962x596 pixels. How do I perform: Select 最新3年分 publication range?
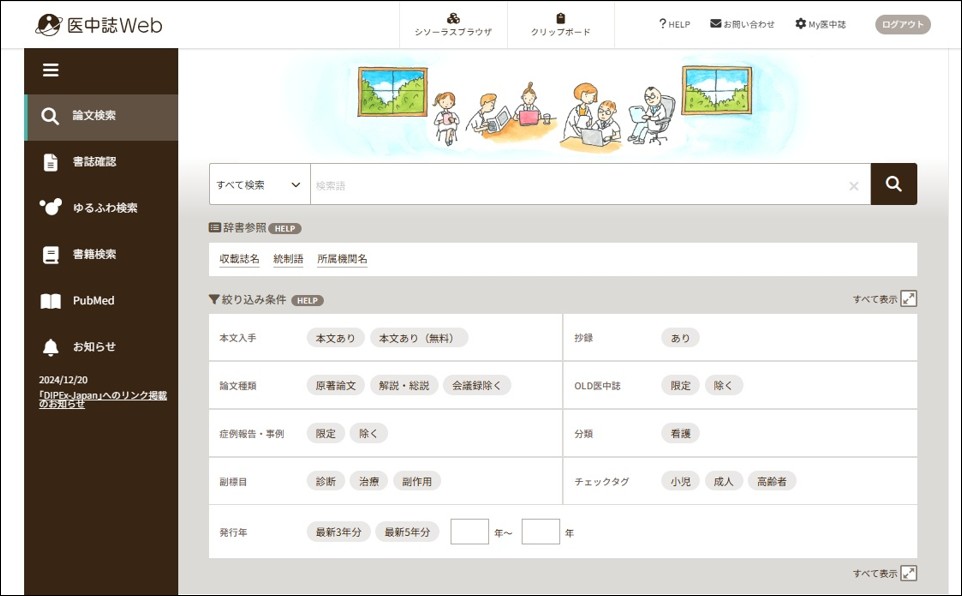(339, 532)
